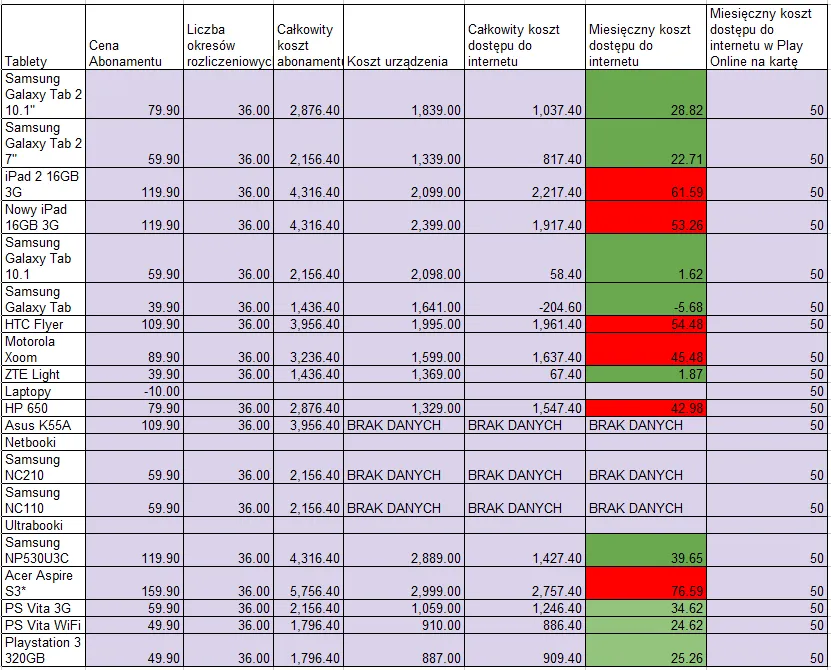Click the -10.00 value in Laptopy row
This screenshot has width=831, height=670.
[135, 391]
